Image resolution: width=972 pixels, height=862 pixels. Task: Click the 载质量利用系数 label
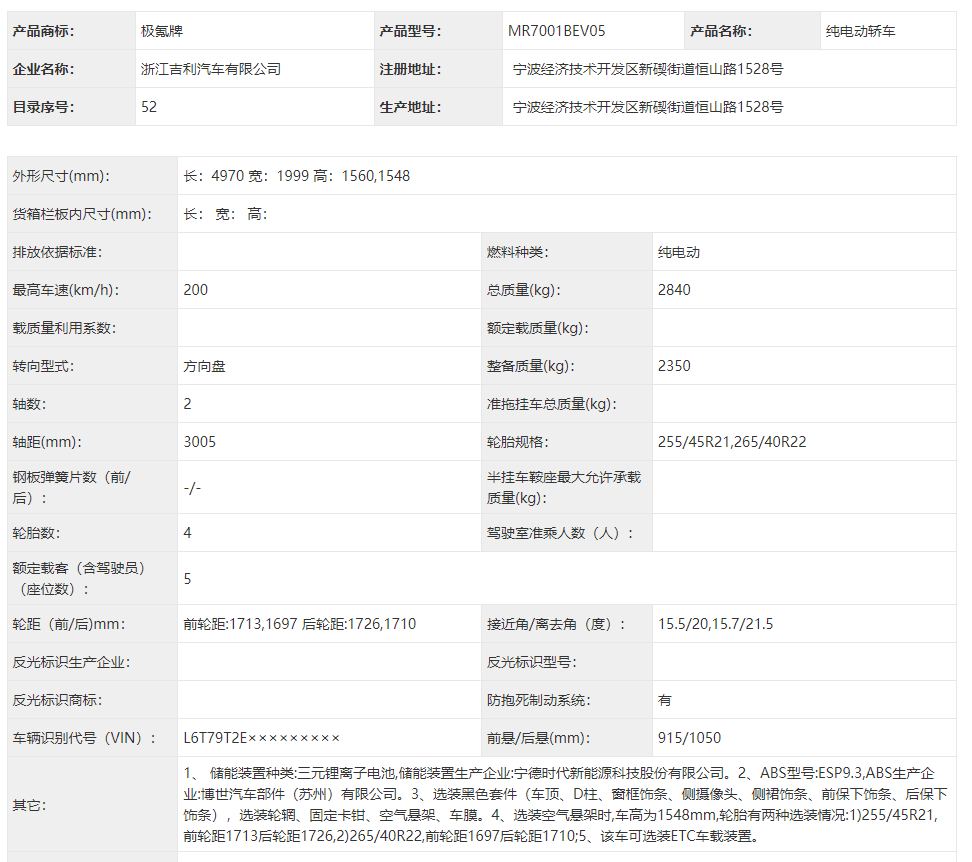tap(64, 328)
